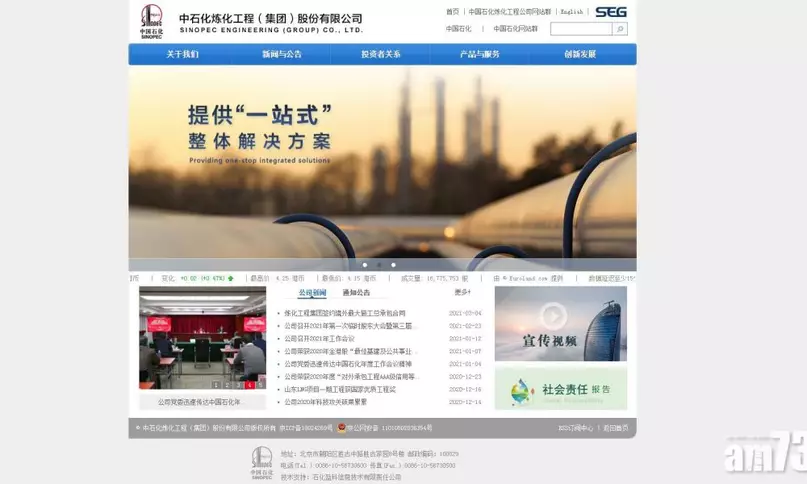
Task: Open the 新闻与公告 navigation menu
Action: [282, 54]
